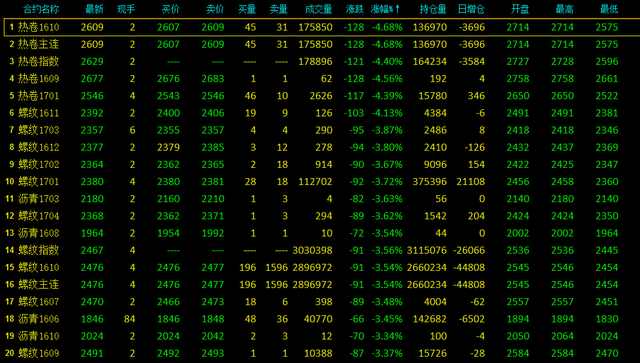Viewport: 640px width, 363px height.
Task: Click the 买价 column header
Action: click(171, 9)
